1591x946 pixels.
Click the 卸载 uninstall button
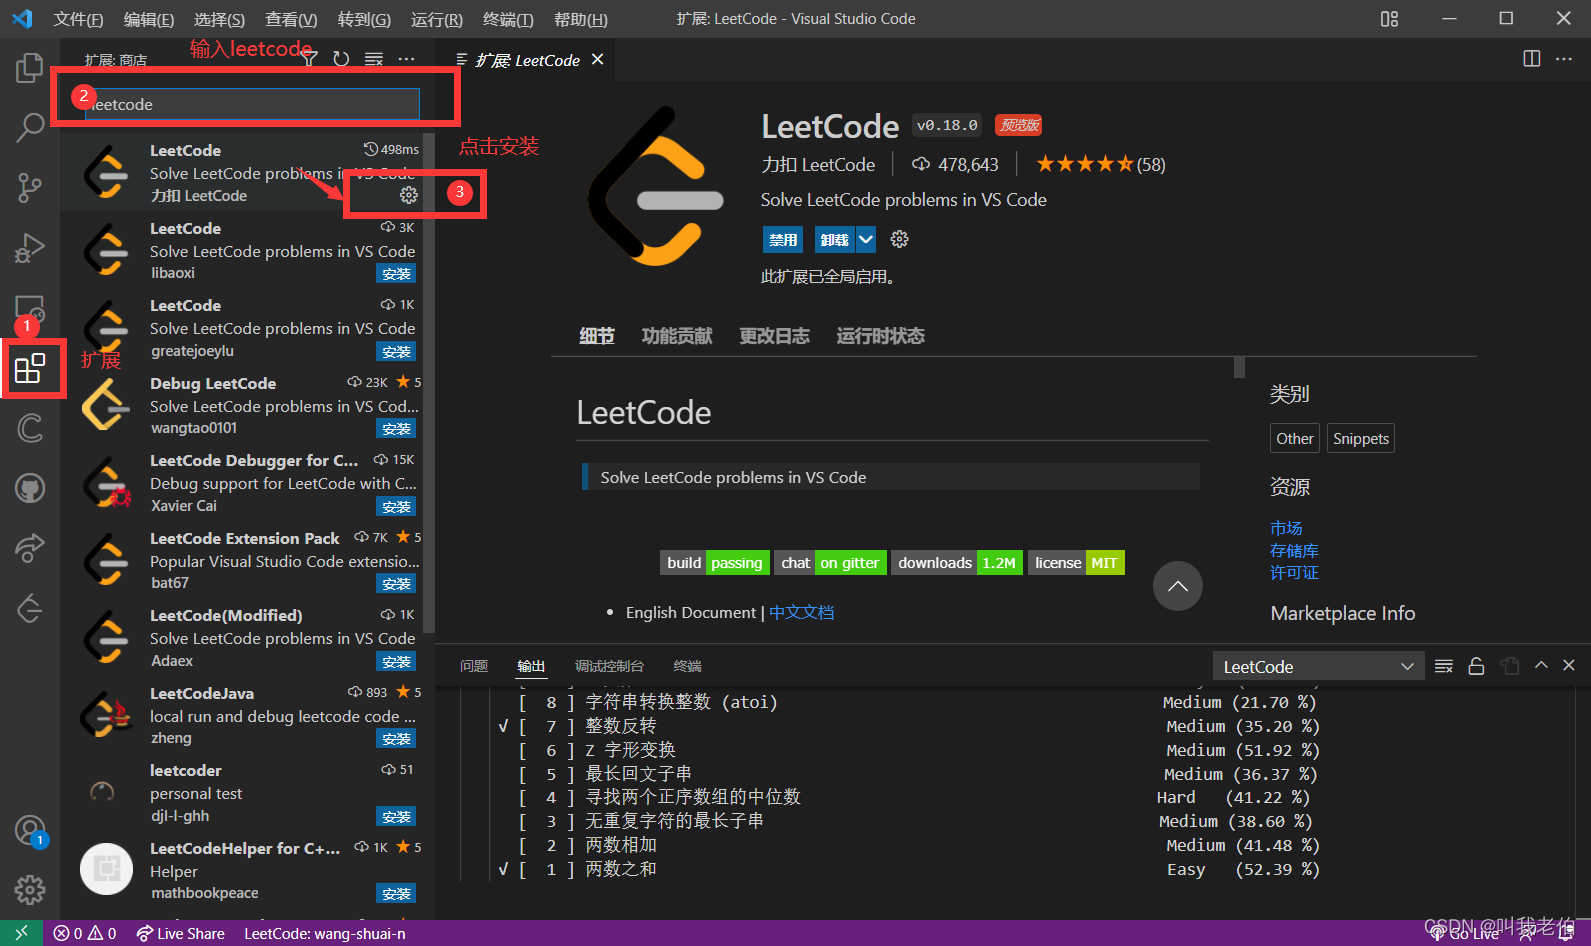tap(835, 239)
